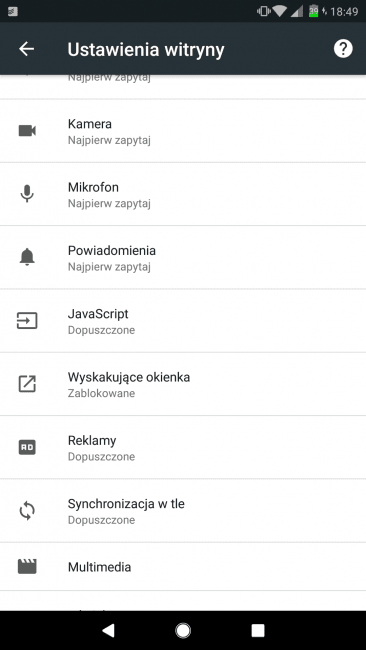
Task: Tap the recent apps square button
Action: (258, 631)
